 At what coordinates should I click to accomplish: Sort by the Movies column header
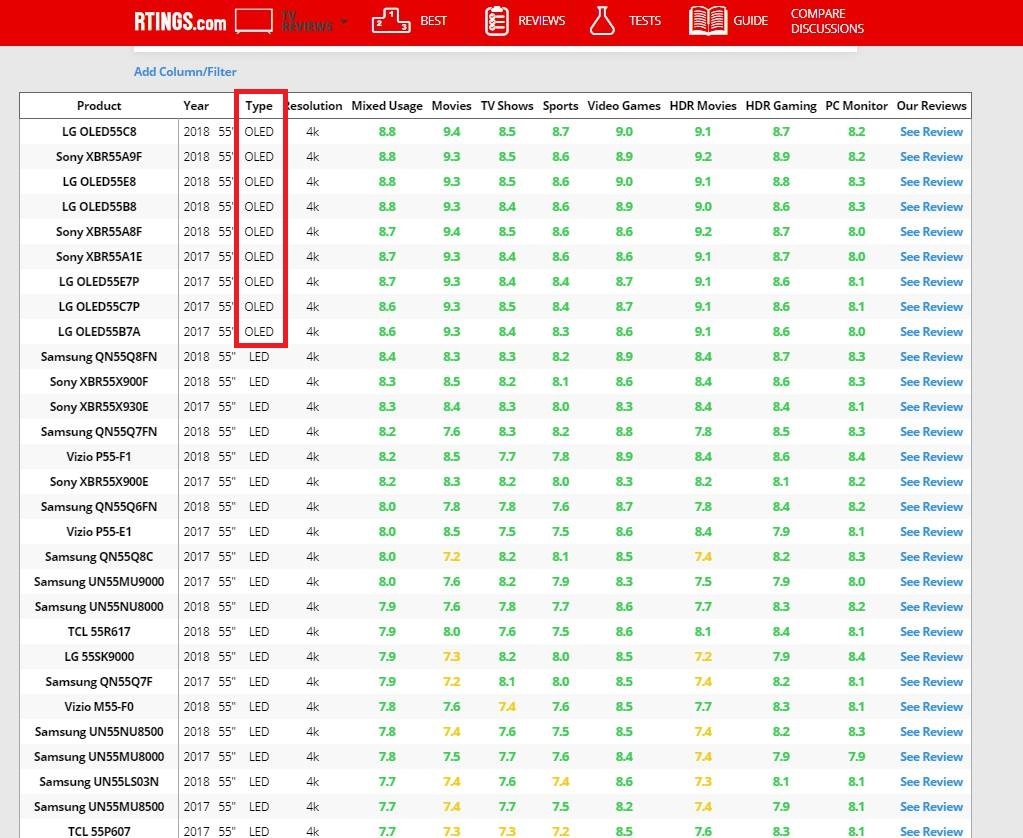tap(451, 106)
